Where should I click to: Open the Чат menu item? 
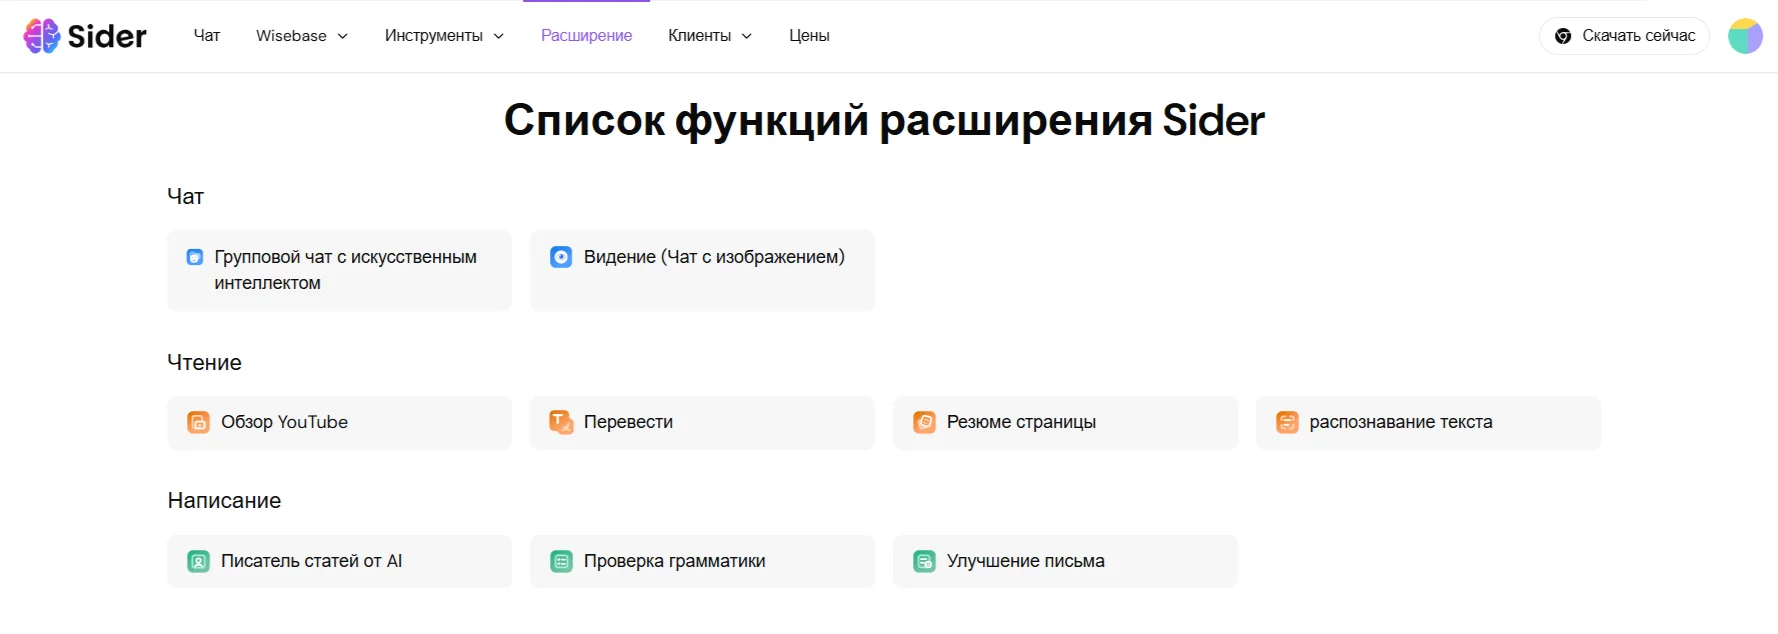[x=207, y=35]
